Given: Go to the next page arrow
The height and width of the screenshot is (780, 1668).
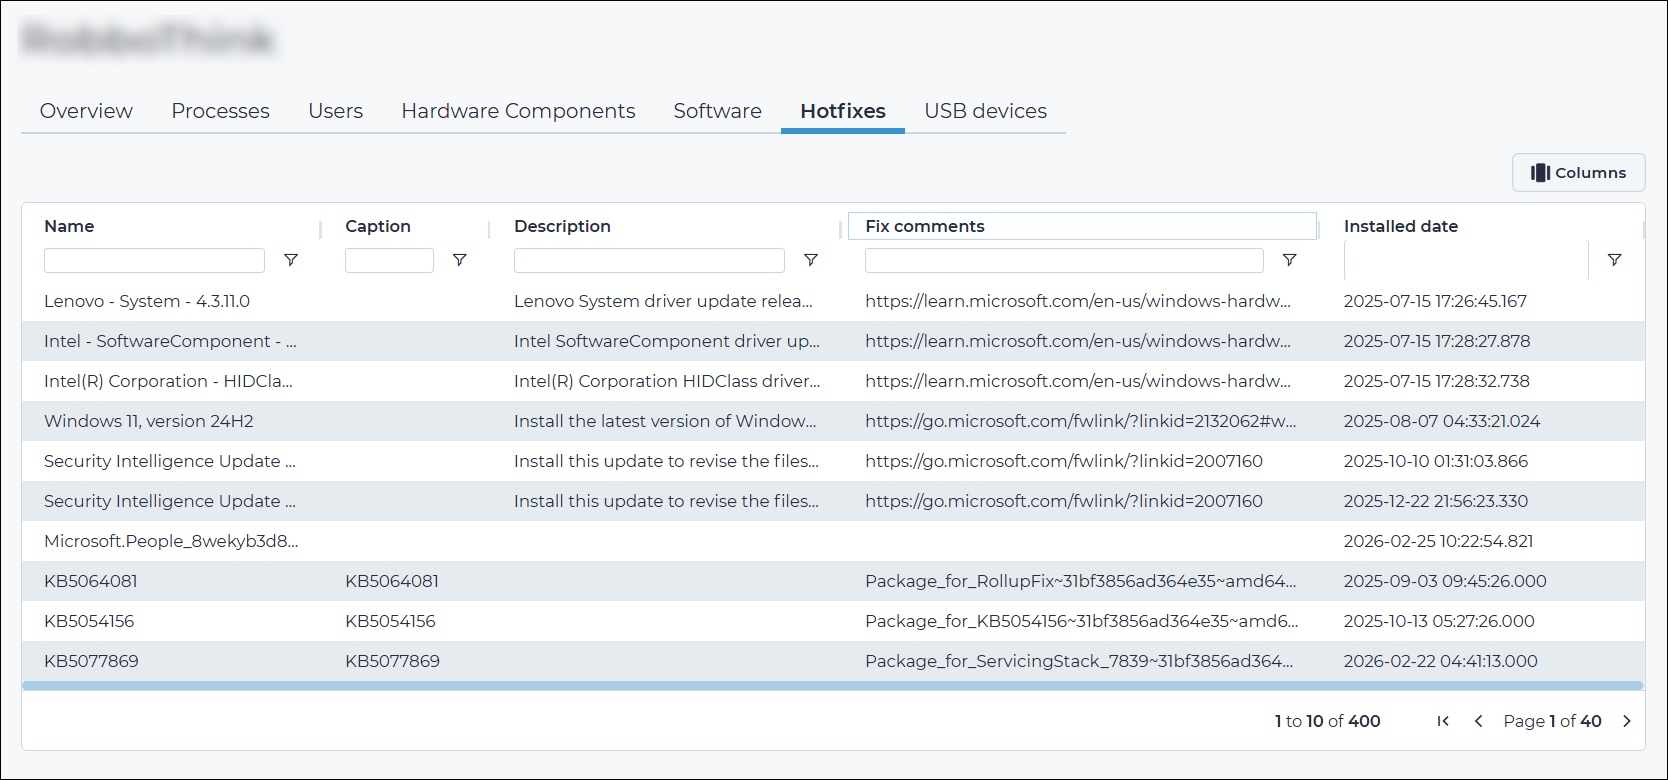Looking at the screenshot, I should [x=1627, y=721].
